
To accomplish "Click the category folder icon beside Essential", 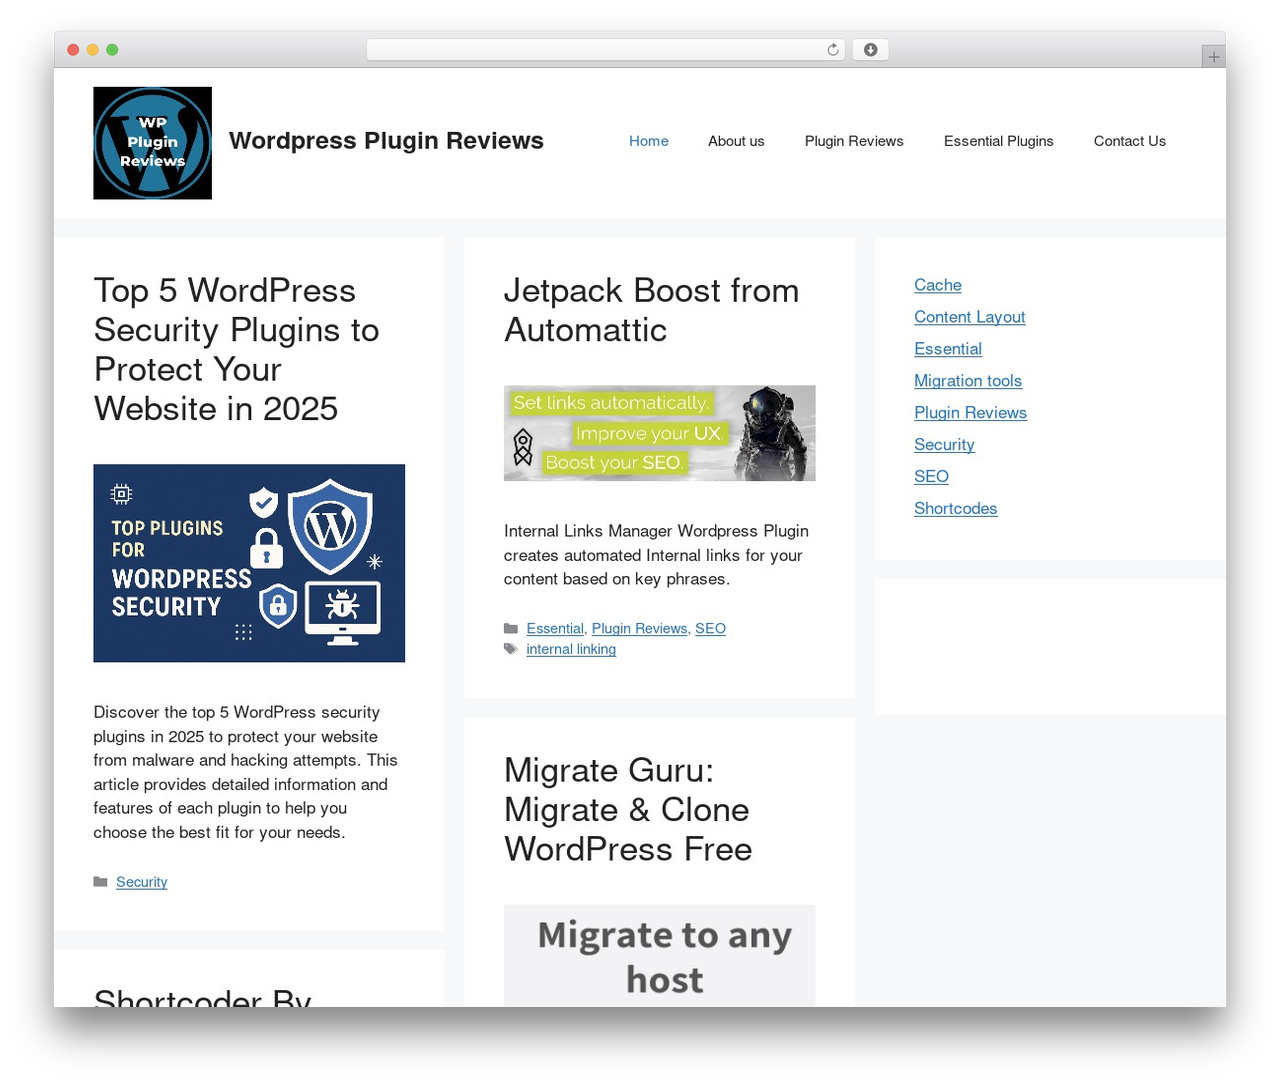I will pos(511,629).
